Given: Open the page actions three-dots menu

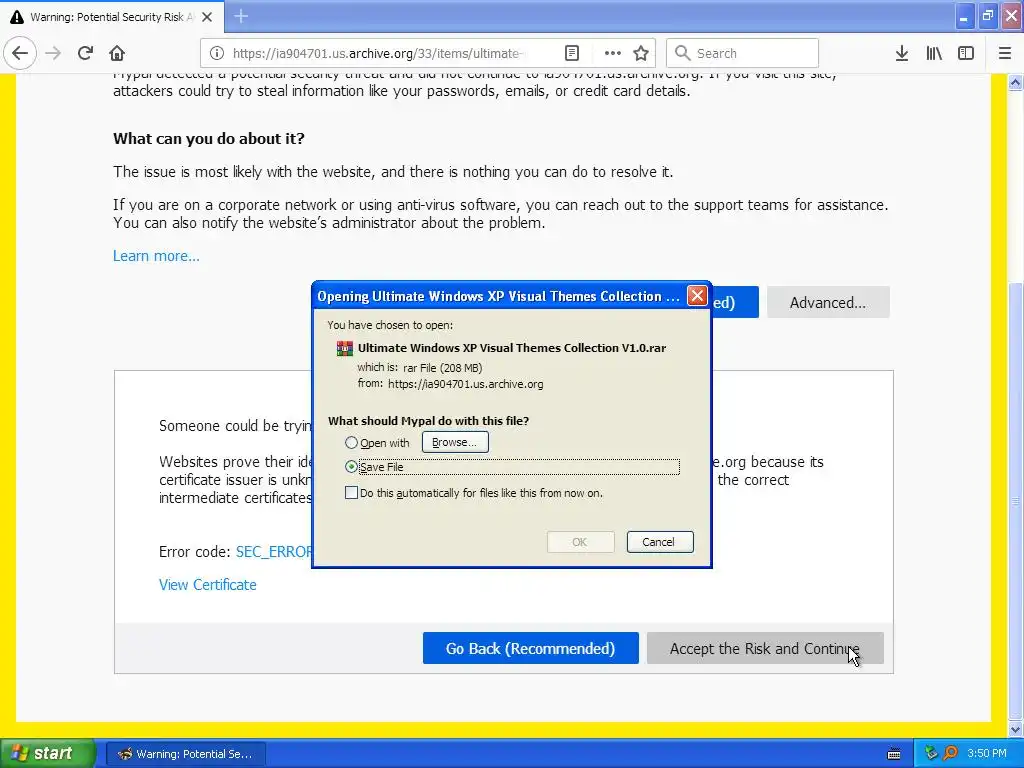Looking at the screenshot, I should (x=613, y=53).
